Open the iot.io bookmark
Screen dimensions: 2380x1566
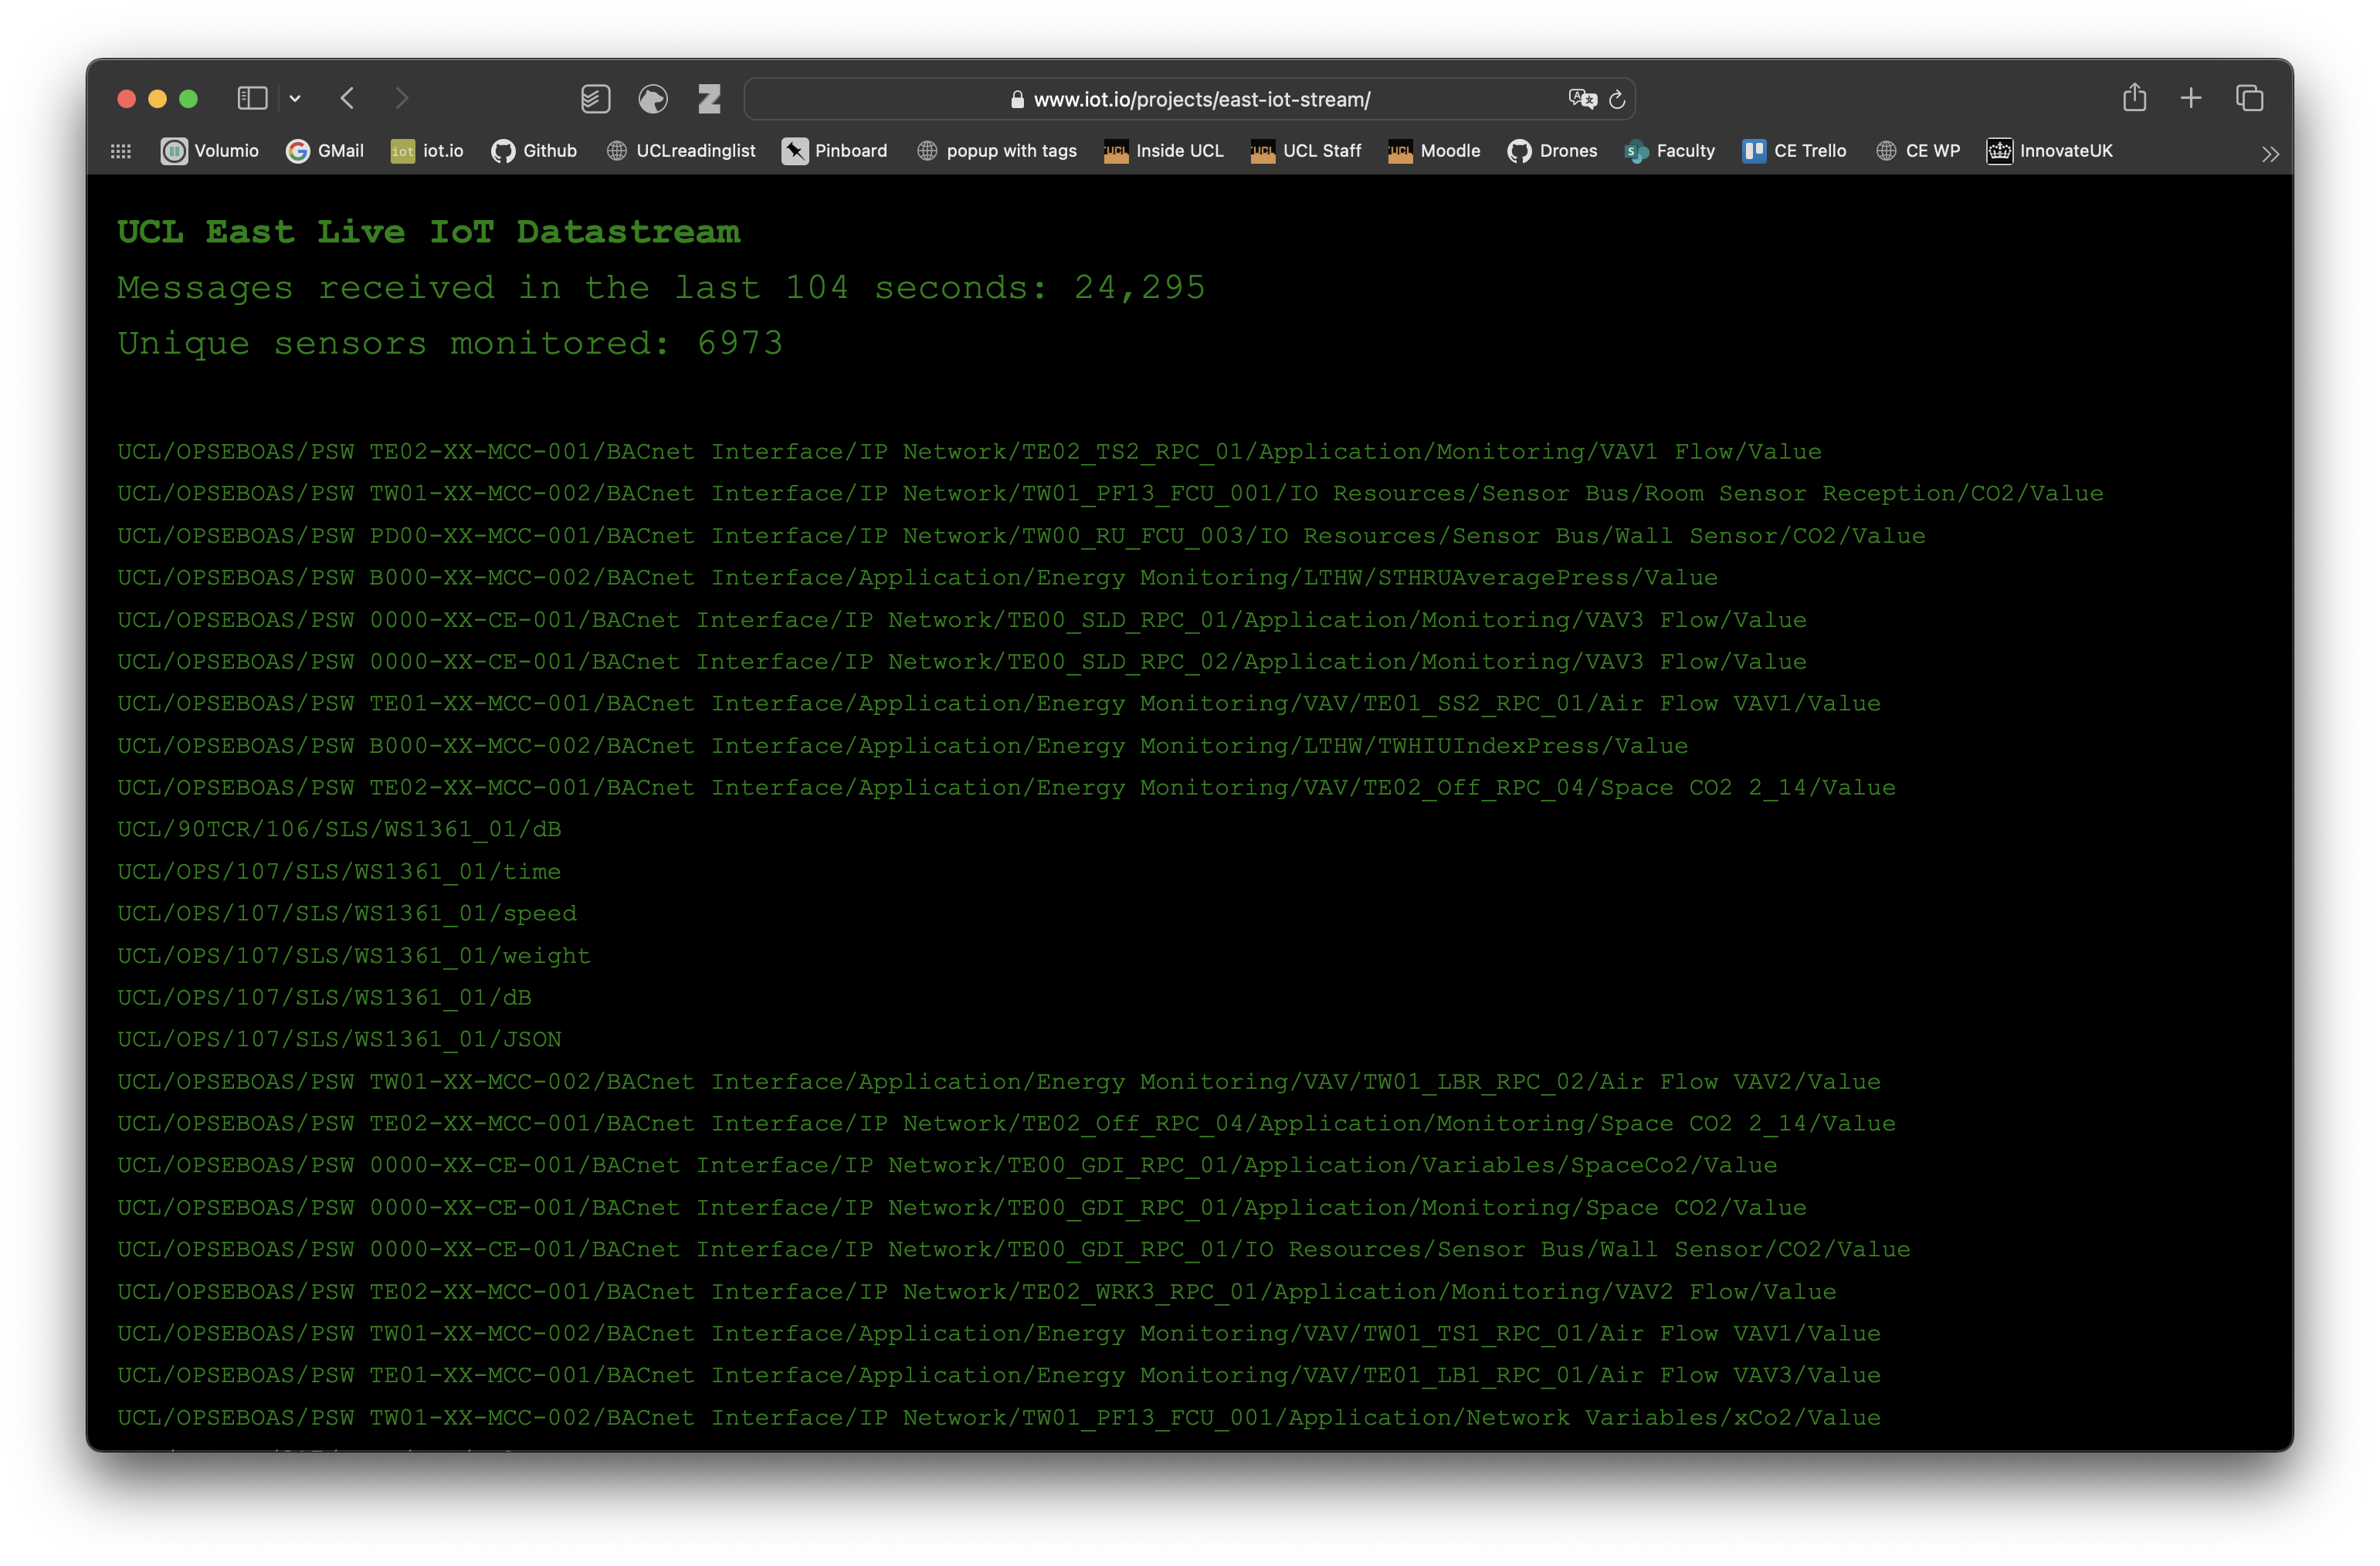tap(427, 151)
